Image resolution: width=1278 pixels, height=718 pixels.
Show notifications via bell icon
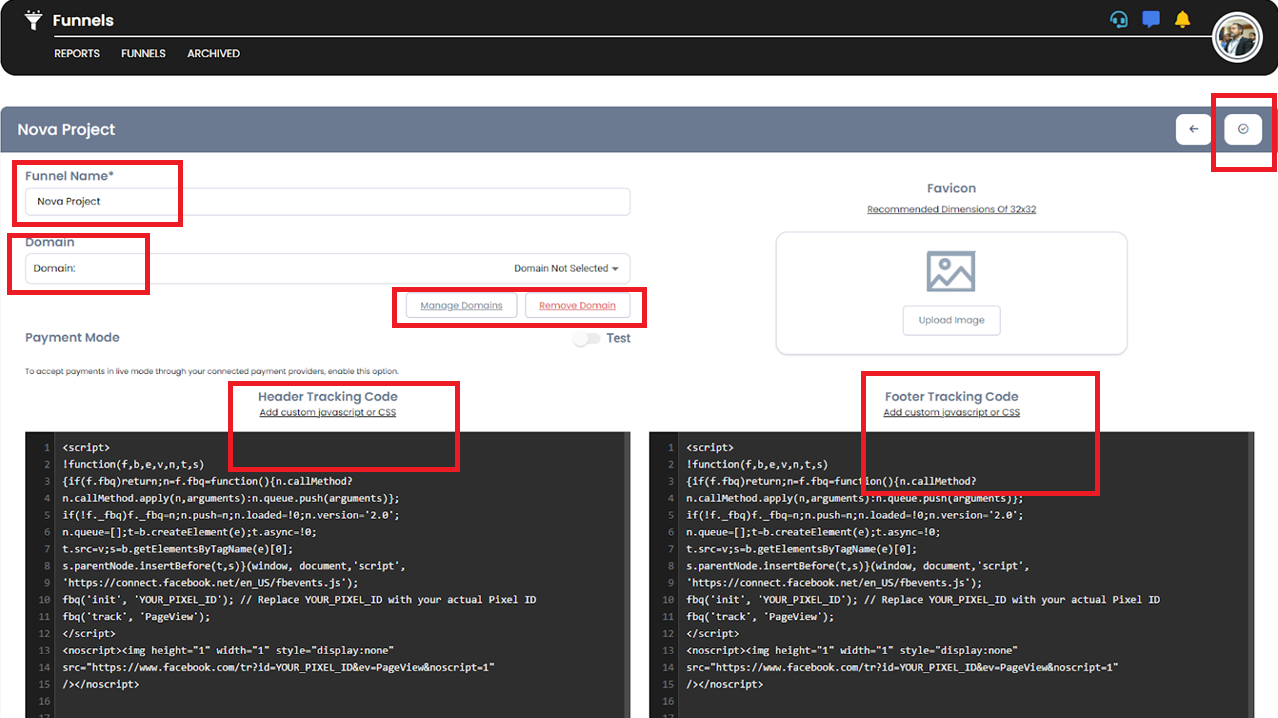(x=1183, y=20)
